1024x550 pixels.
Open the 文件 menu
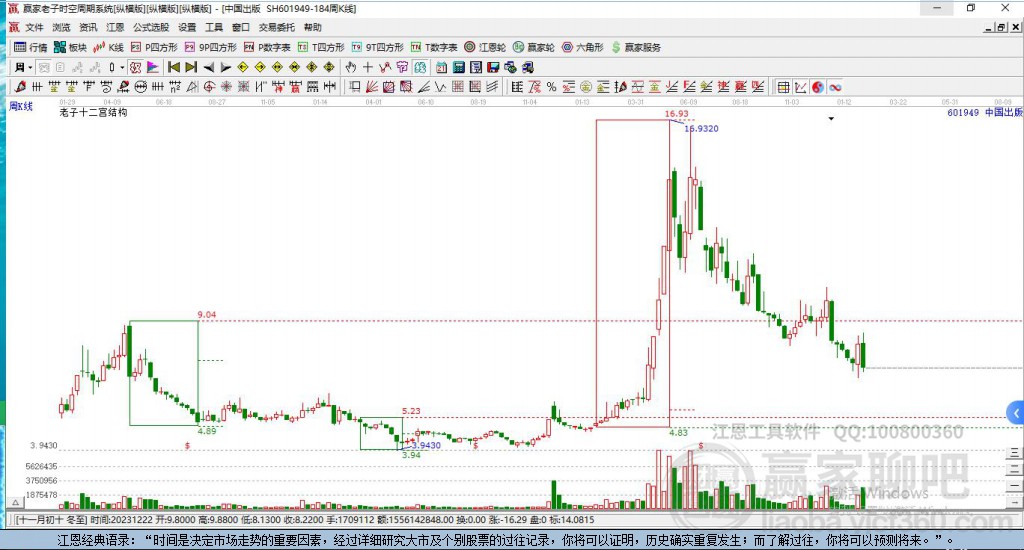(34, 27)
